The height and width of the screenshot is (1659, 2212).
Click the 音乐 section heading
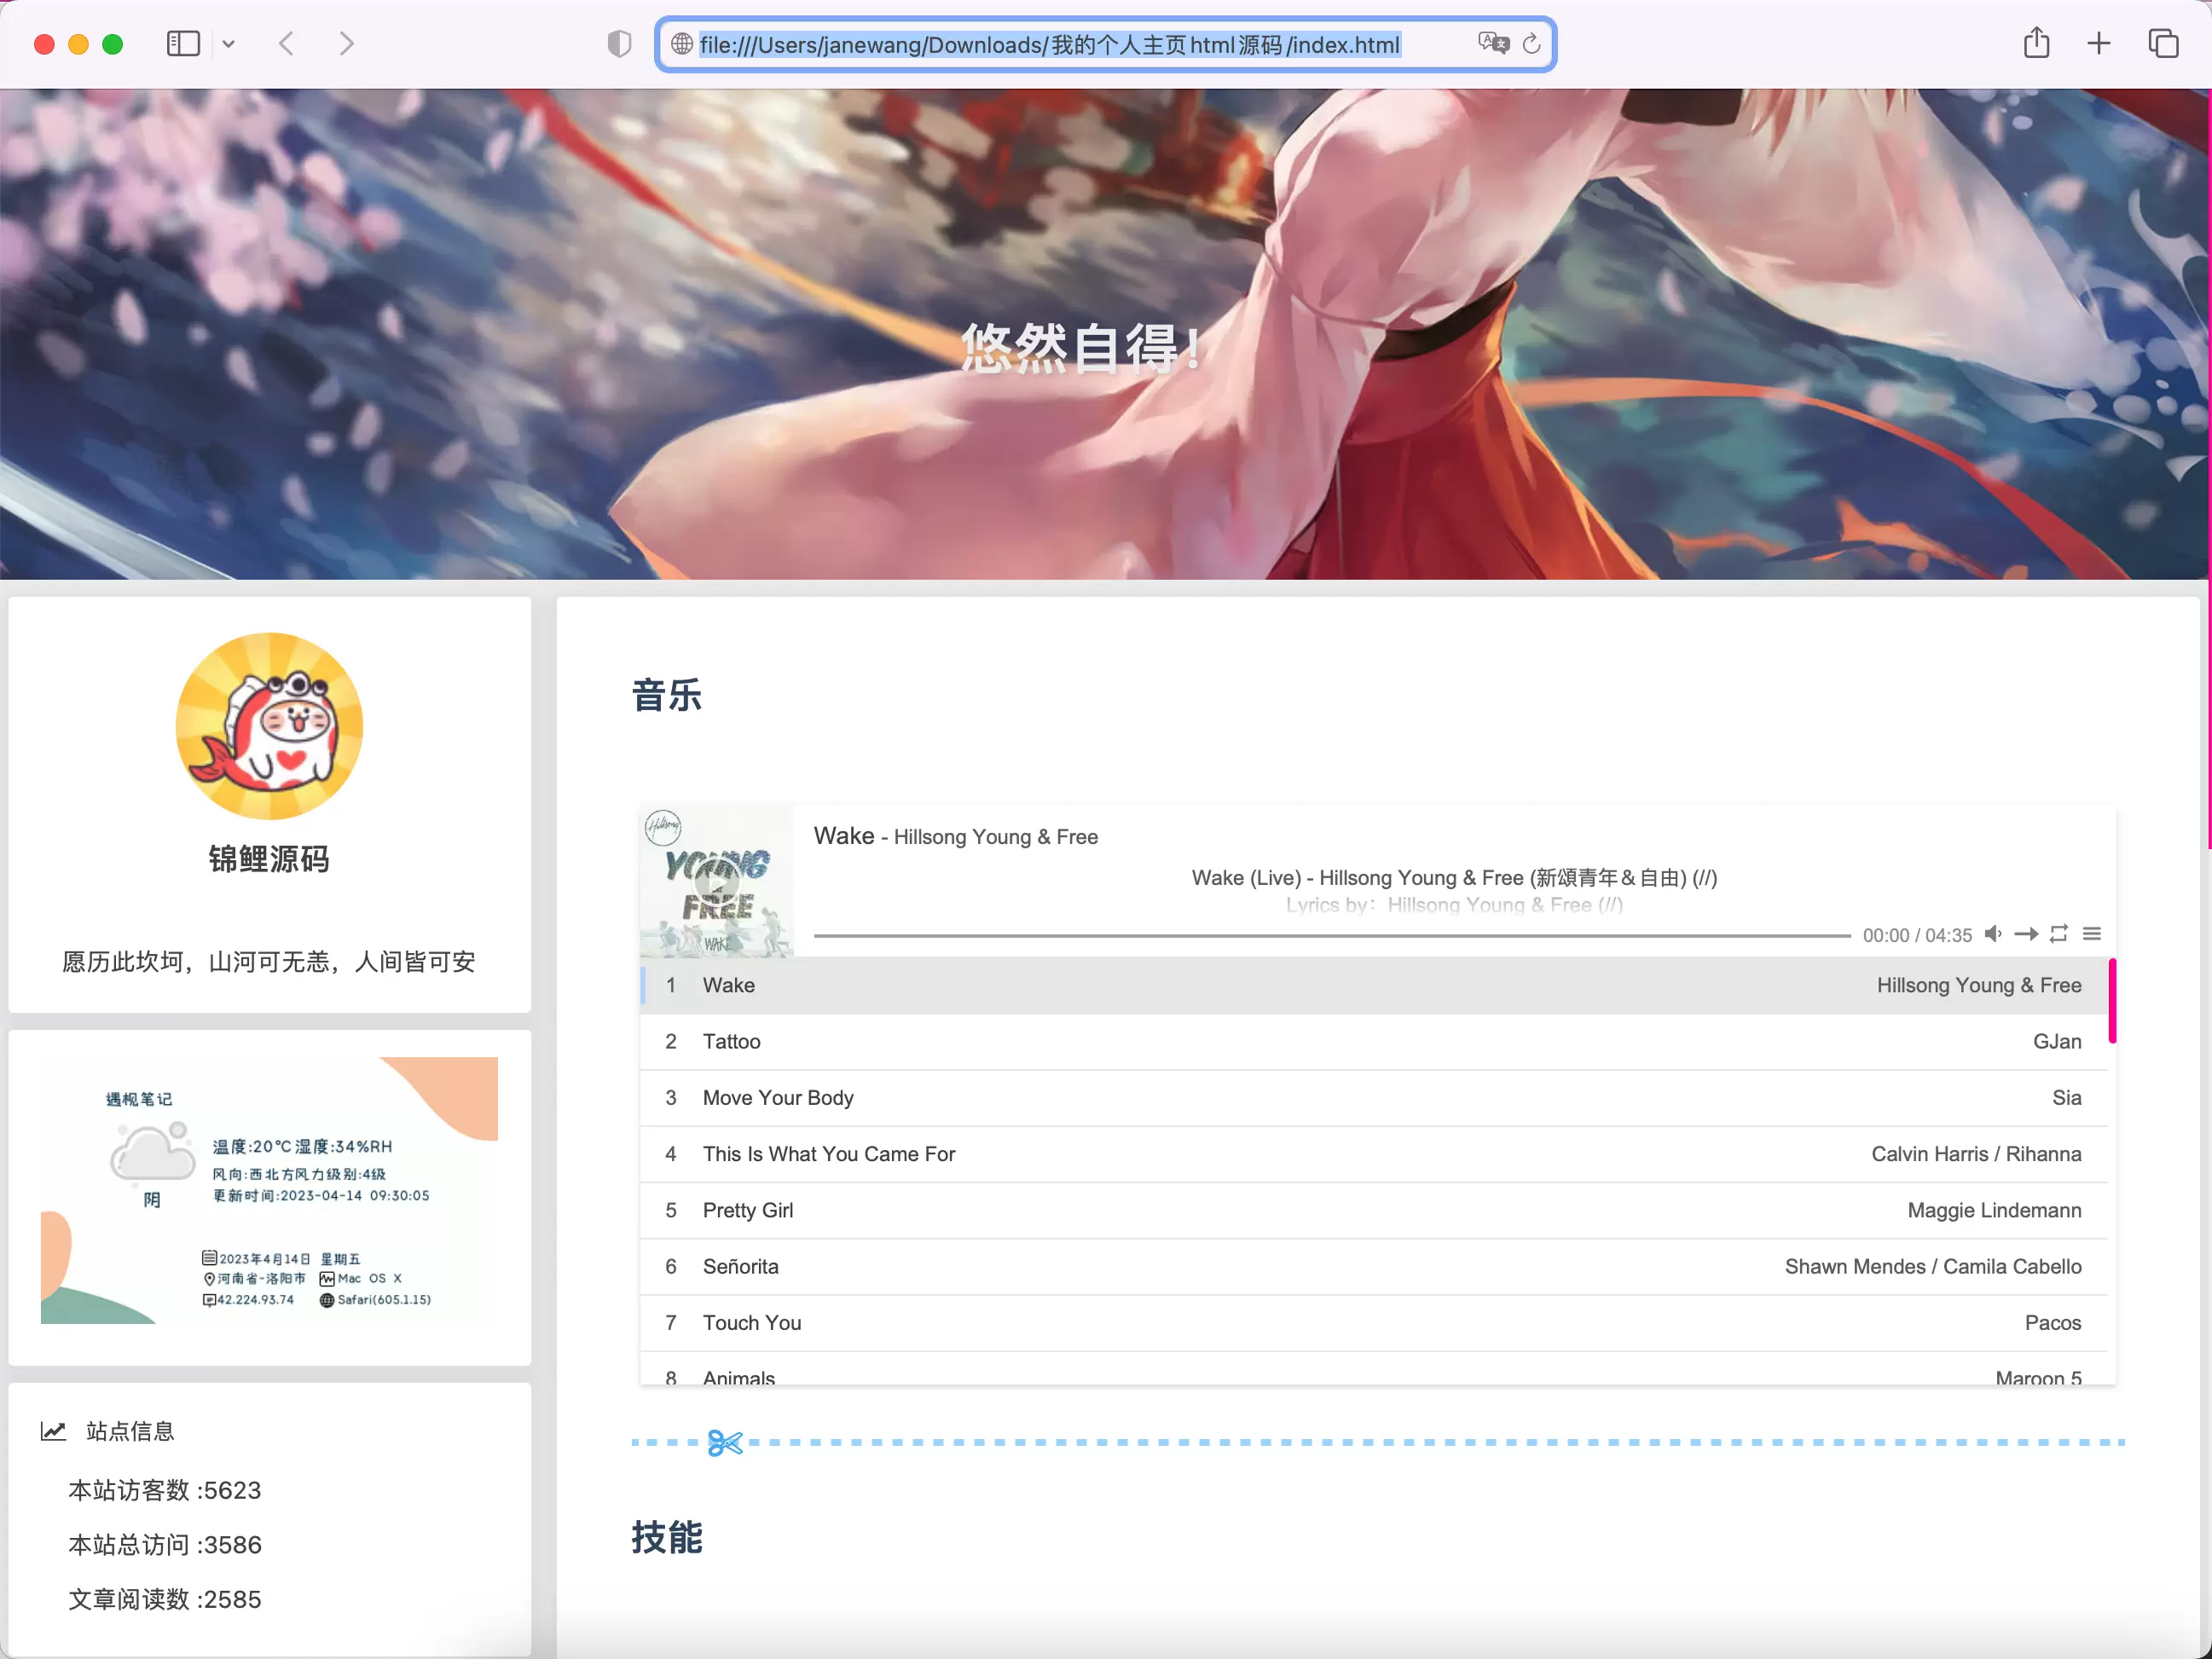click(667, 695)
